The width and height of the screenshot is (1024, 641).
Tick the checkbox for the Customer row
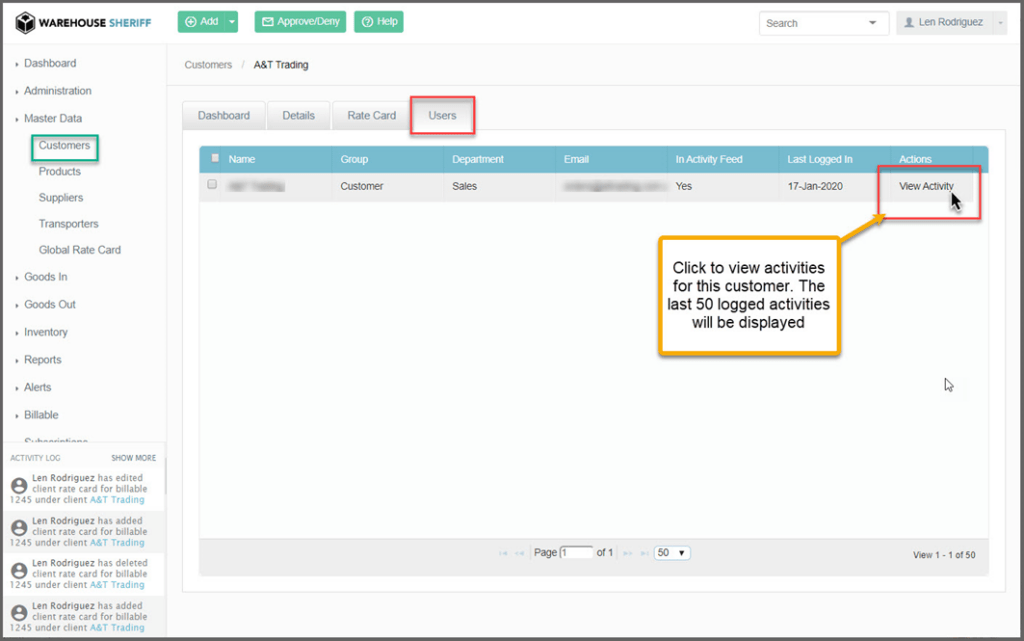[x=212, y=185]
